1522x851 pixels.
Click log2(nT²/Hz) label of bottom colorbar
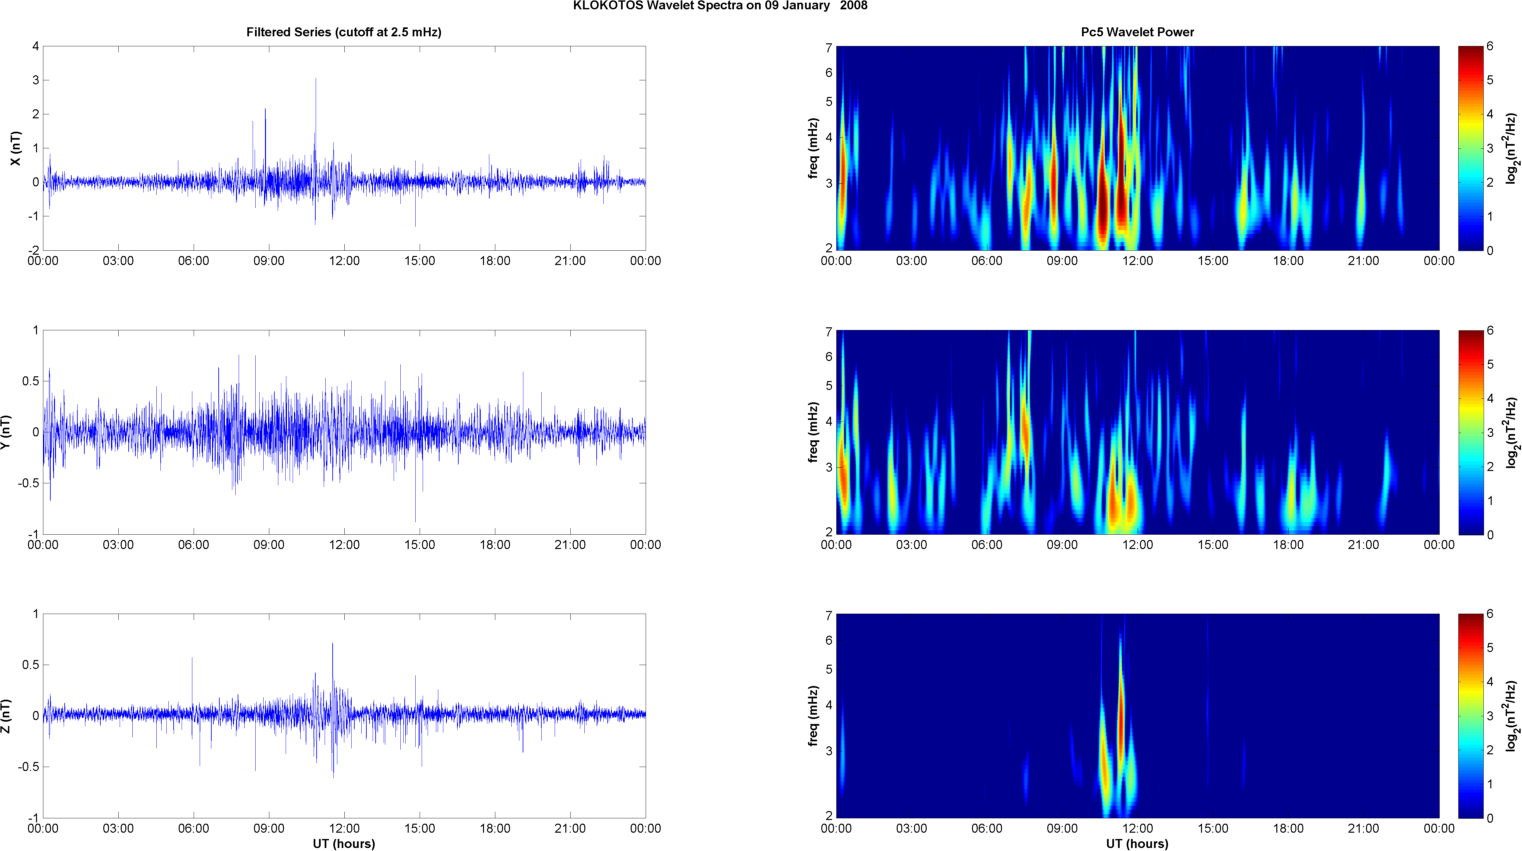click(x=1511, y=716)
